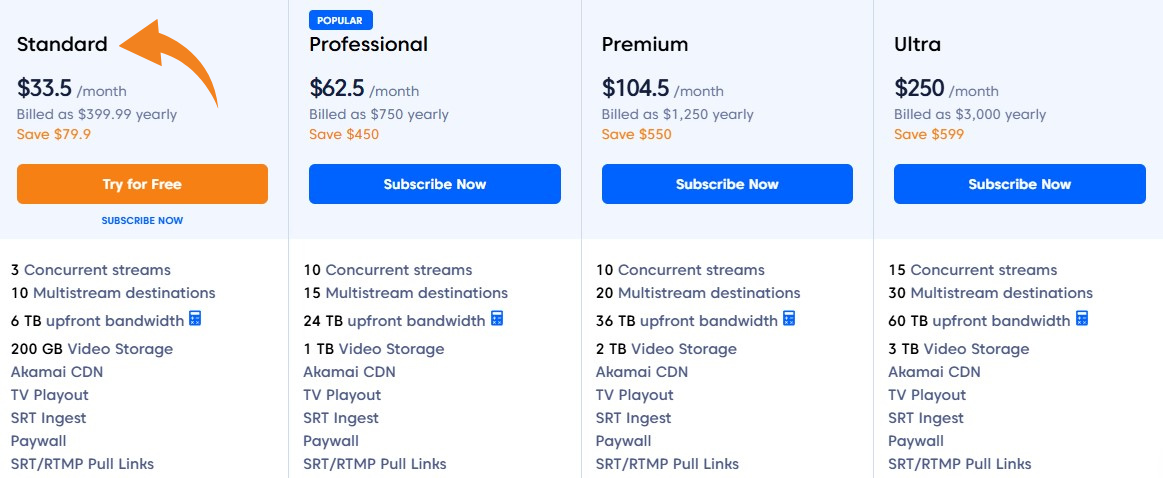Open calculator icon next to 60 TB bandwidth
The height and width of the screenshot is (478, 1163).
[x=1081, y=319]
